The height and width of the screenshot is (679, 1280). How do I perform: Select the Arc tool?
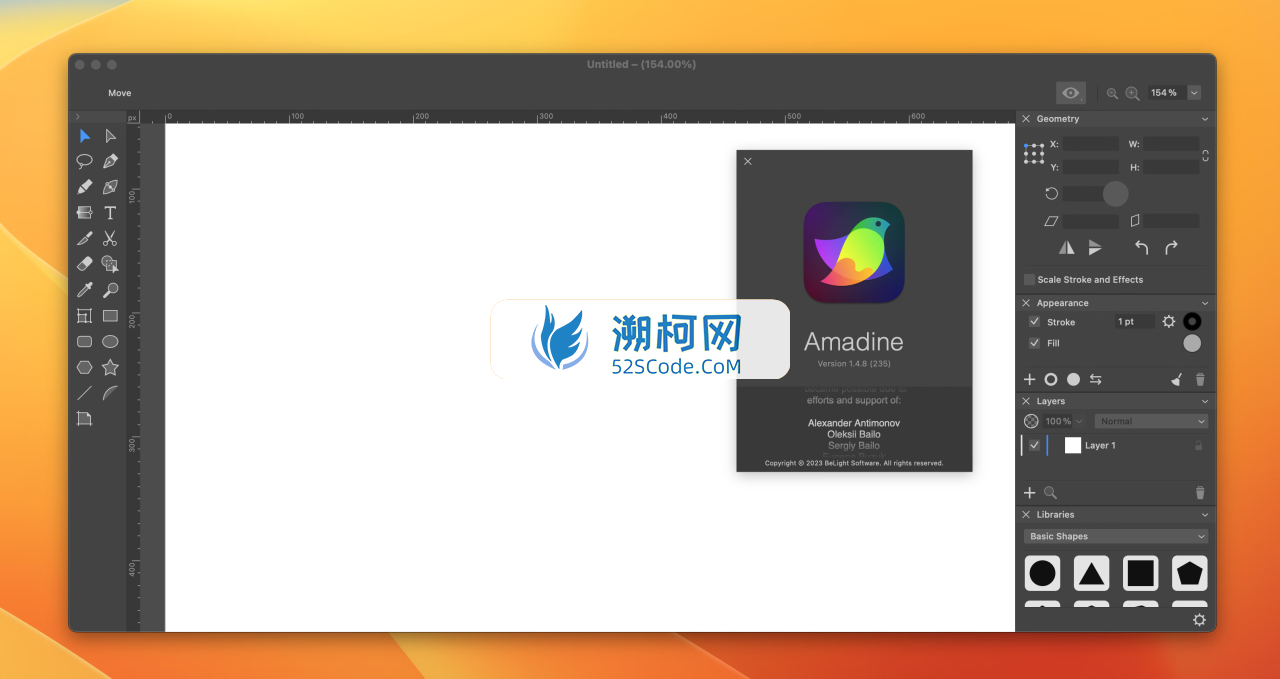(110, 393)
